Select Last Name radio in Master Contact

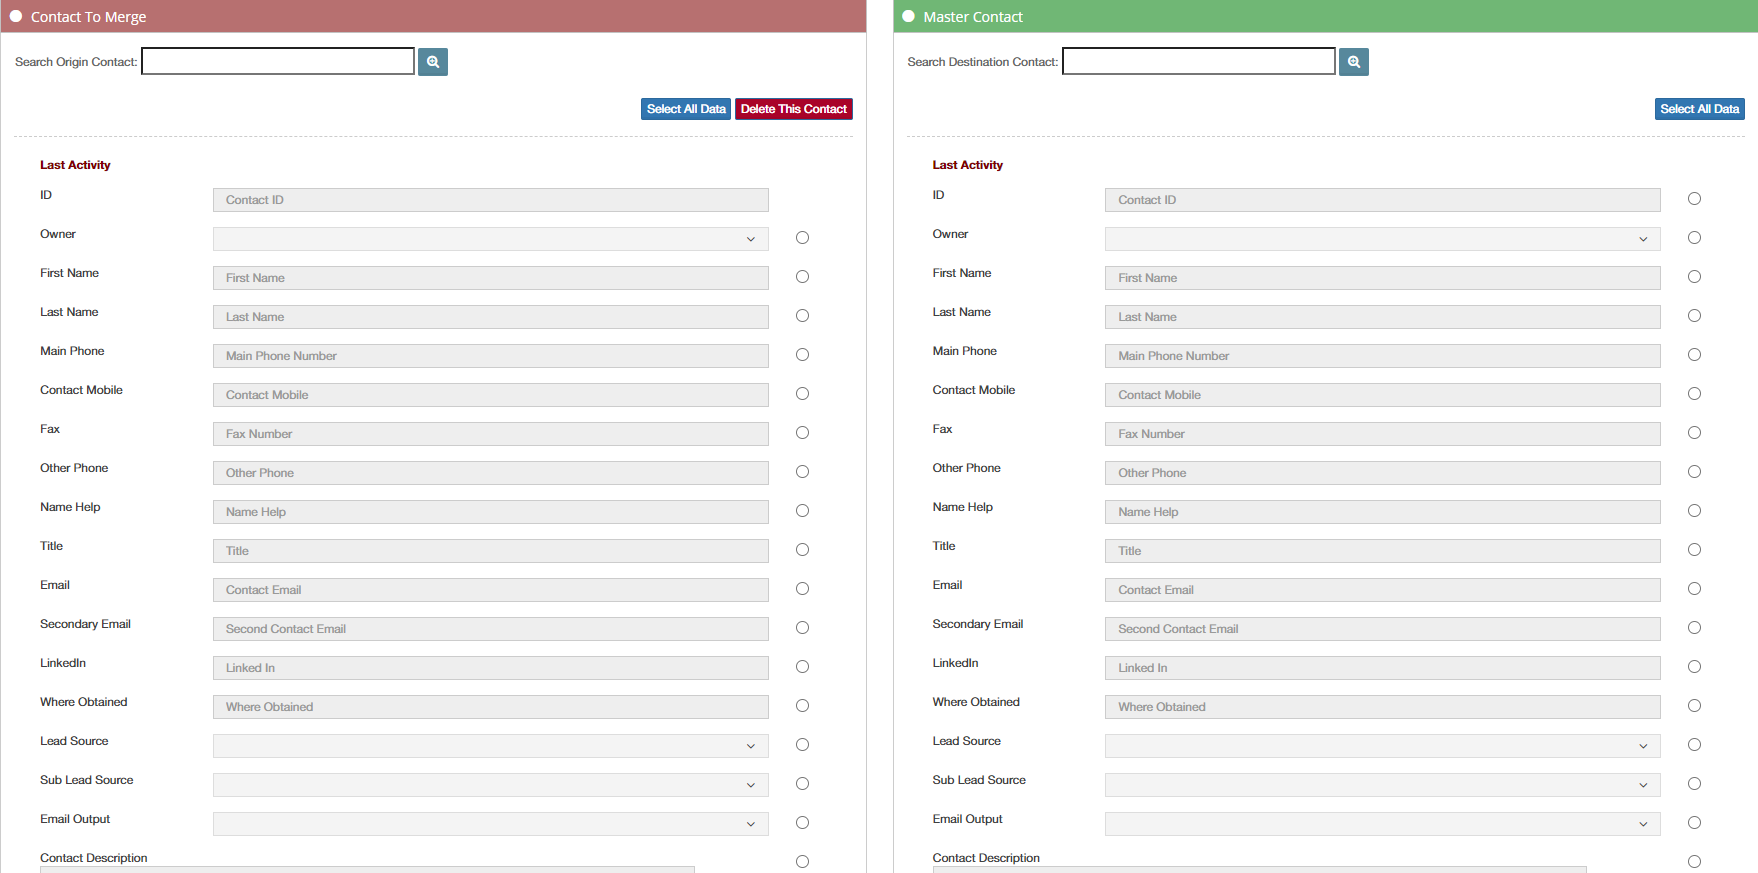coord(1694,316)
